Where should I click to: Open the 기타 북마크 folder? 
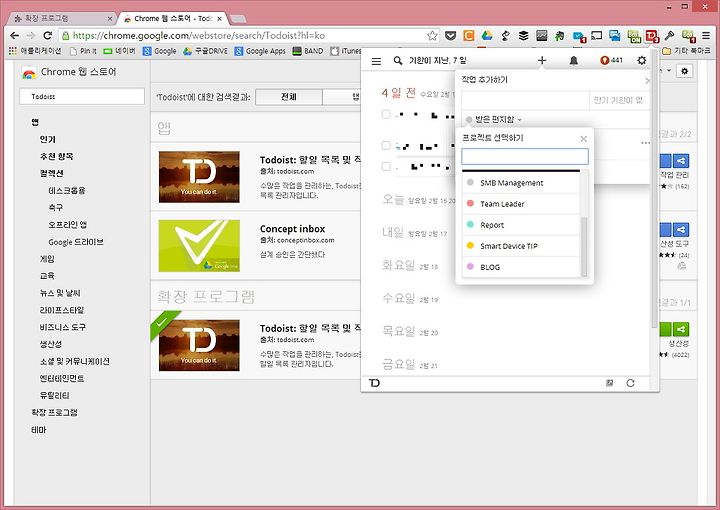point(686,50)
